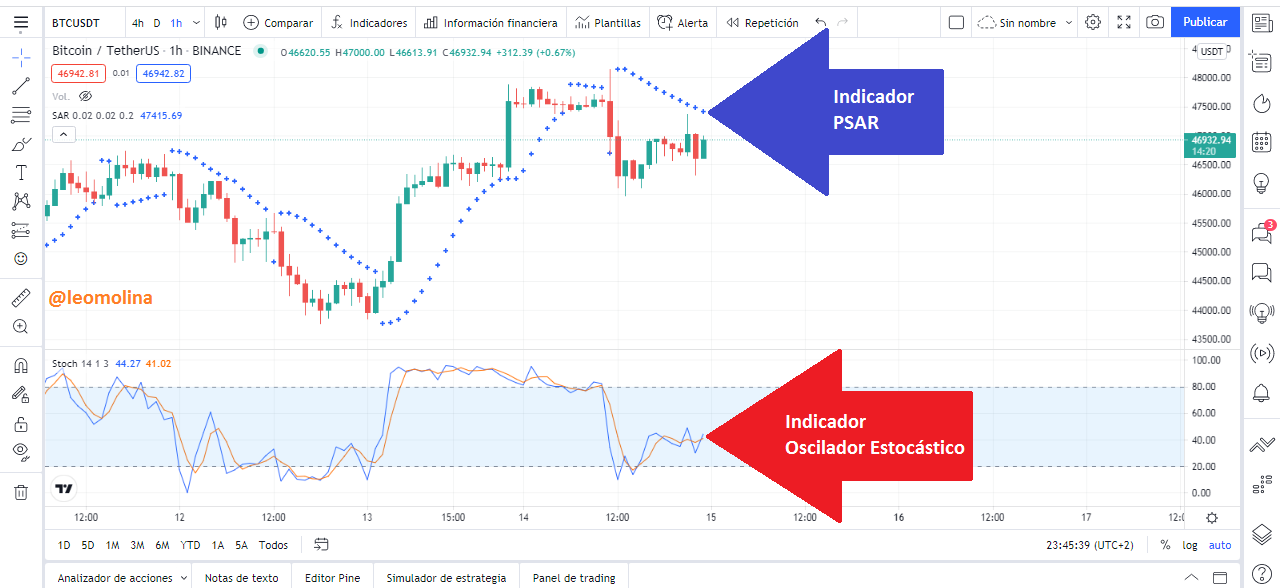
Task: Open the Editor Pine tab
Action: (332, 577)
